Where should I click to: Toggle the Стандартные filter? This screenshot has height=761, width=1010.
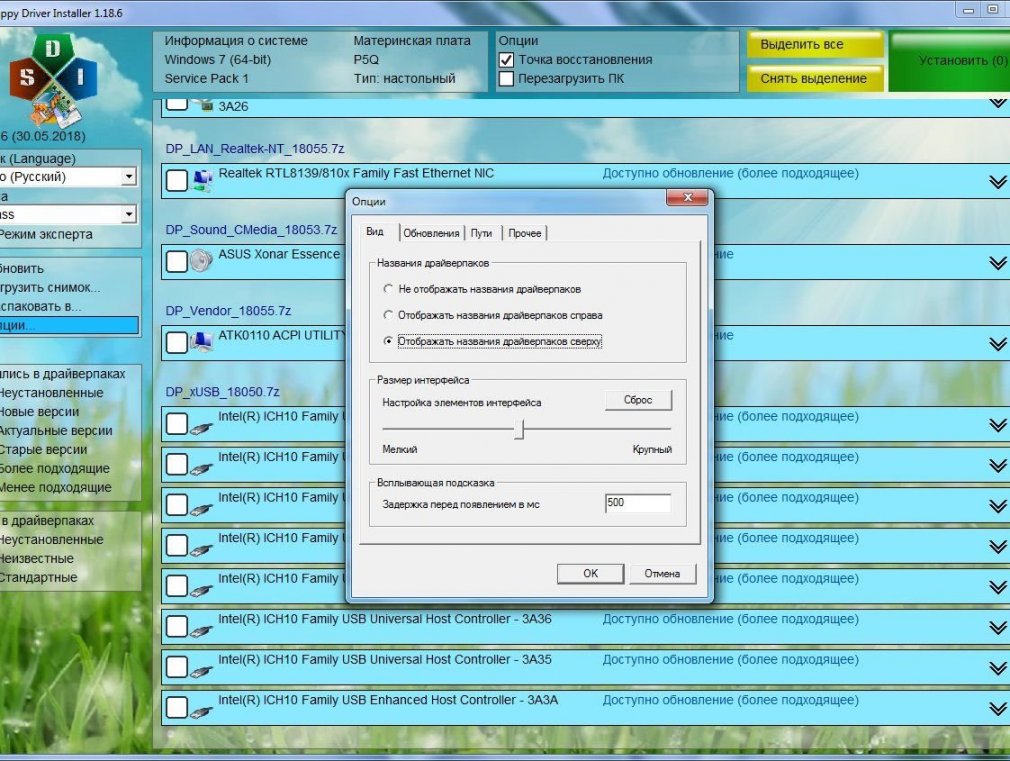39,577
